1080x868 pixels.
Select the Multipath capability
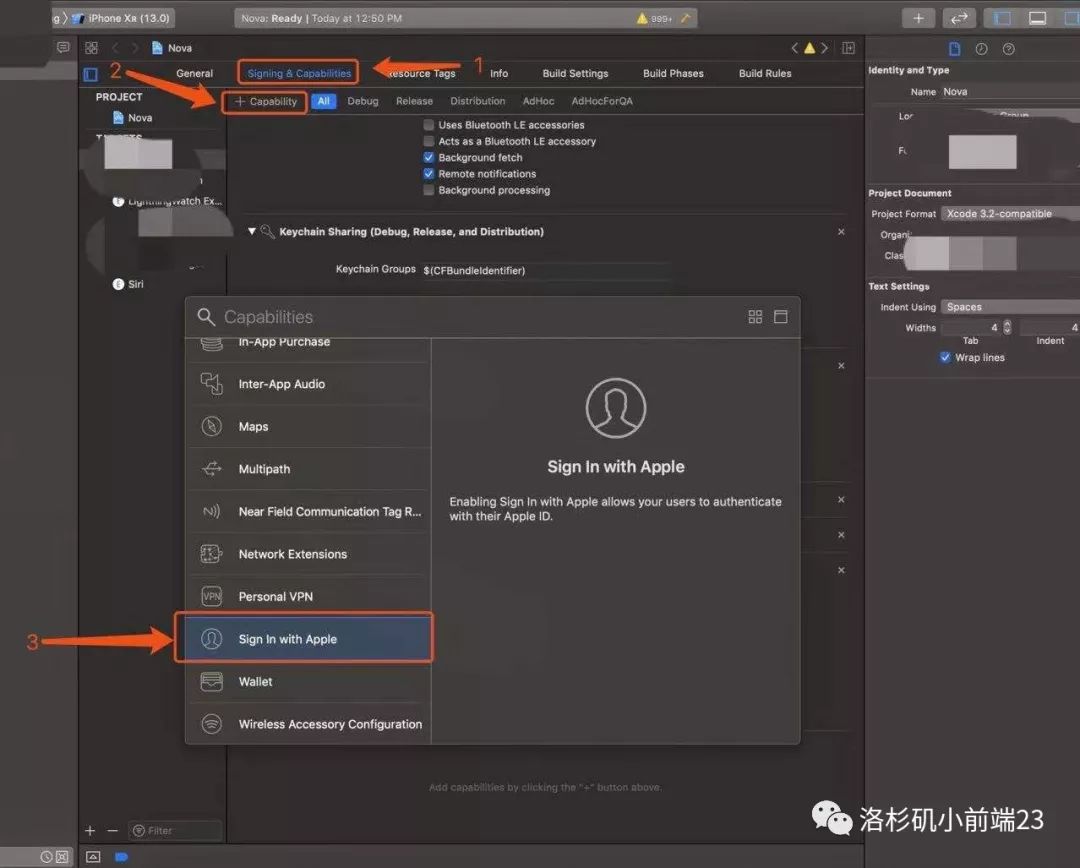point(309,469)
